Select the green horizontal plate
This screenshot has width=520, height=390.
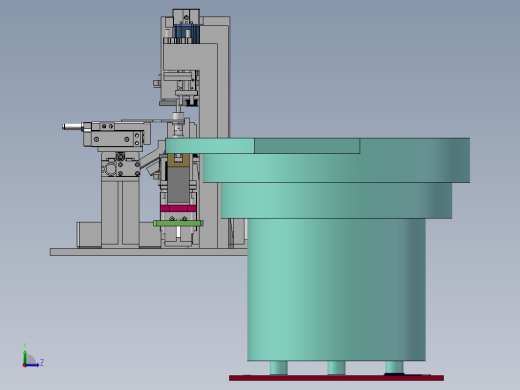[x=178, y=223]
